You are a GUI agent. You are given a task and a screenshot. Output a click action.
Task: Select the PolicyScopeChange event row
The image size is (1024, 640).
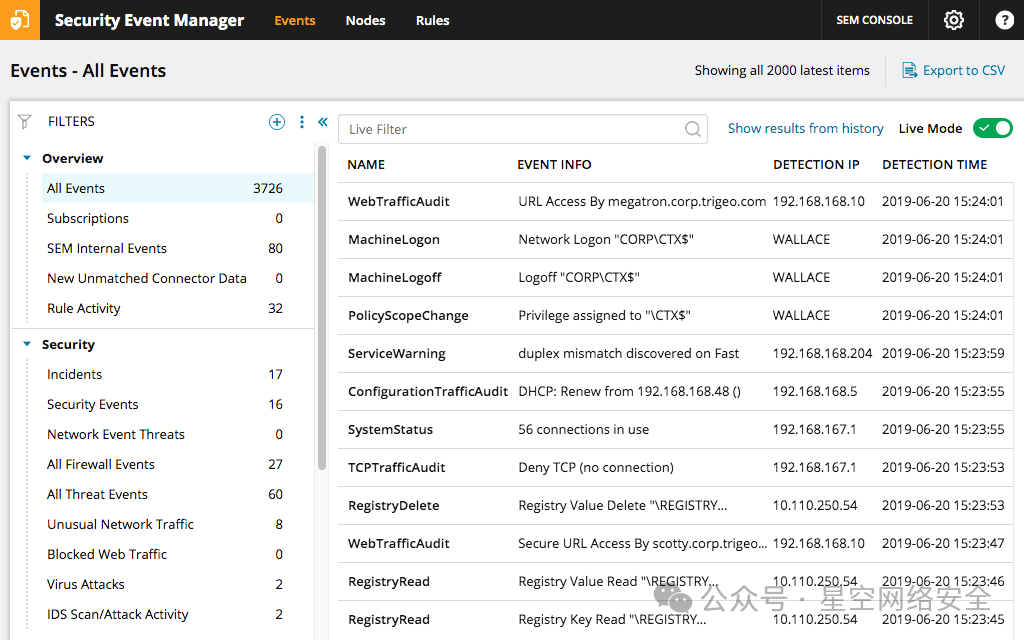[675, 315]
